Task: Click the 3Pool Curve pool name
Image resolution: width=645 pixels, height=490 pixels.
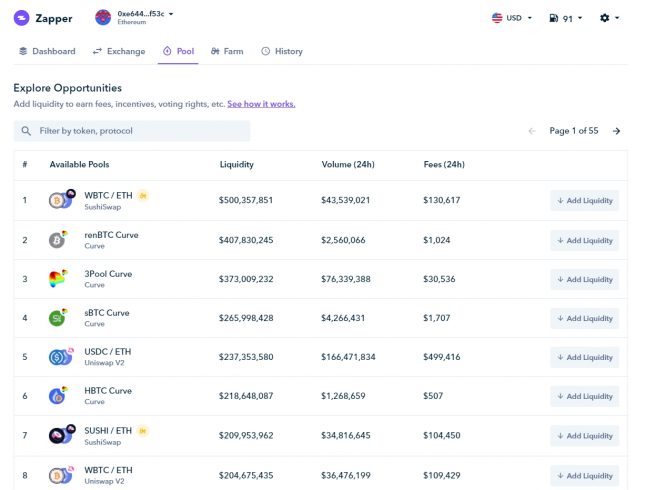Action: (x=108, y=274)
